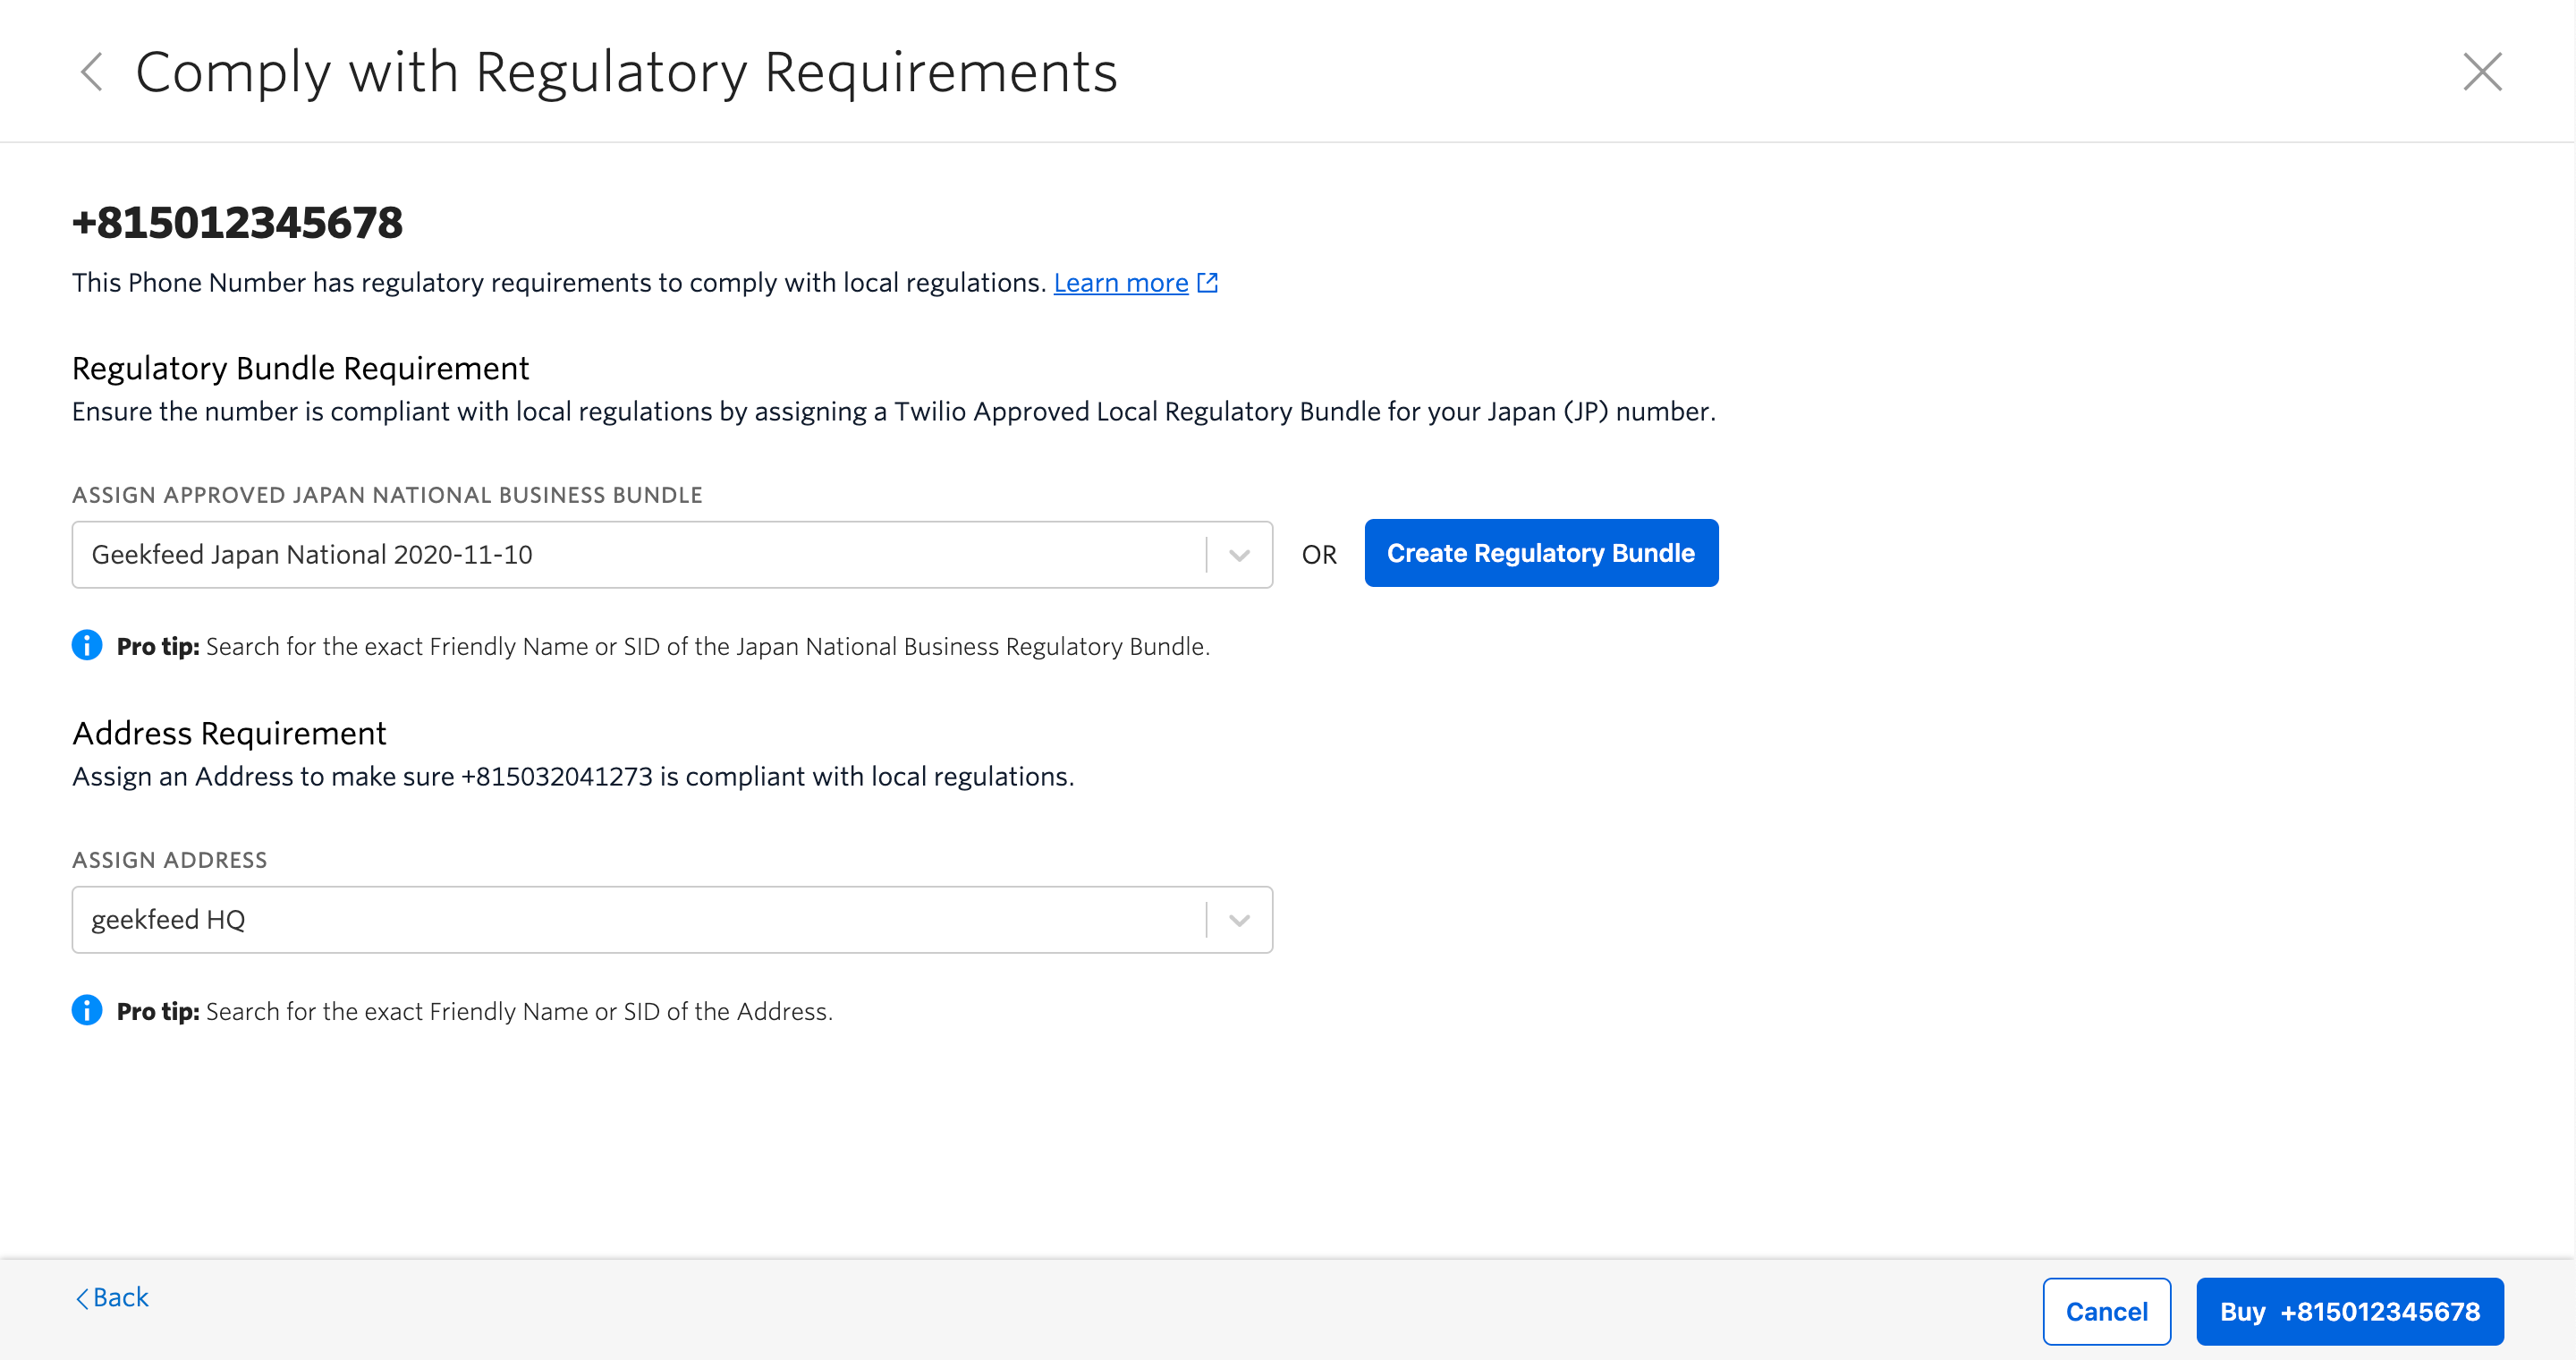Click the address sentence mentioning +815032041273
The image size is (2576, 1360).
[573, 776]
